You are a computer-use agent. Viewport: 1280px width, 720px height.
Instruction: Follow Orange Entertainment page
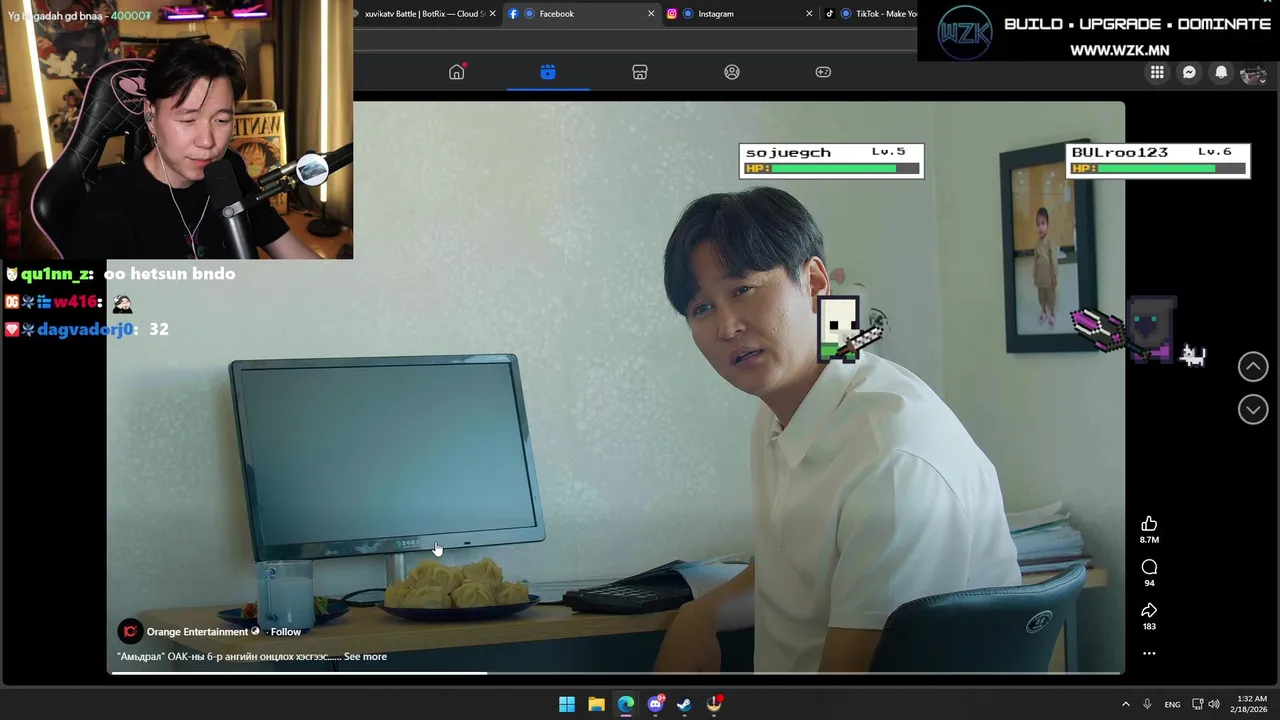tap(285, 632)
